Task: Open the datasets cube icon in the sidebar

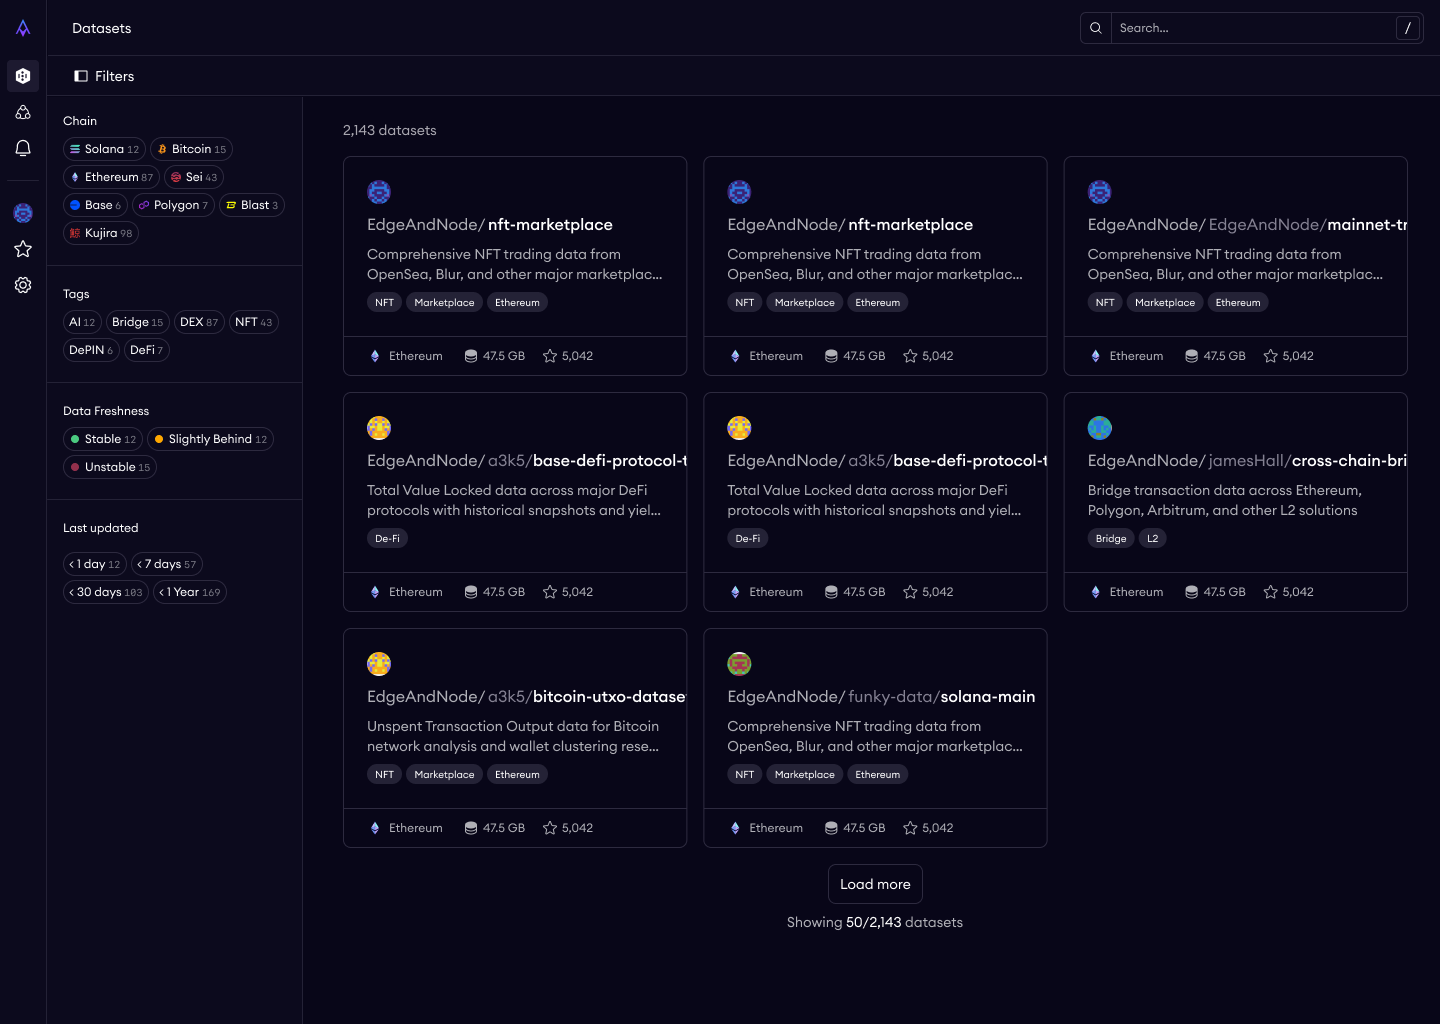Action: 23,76
